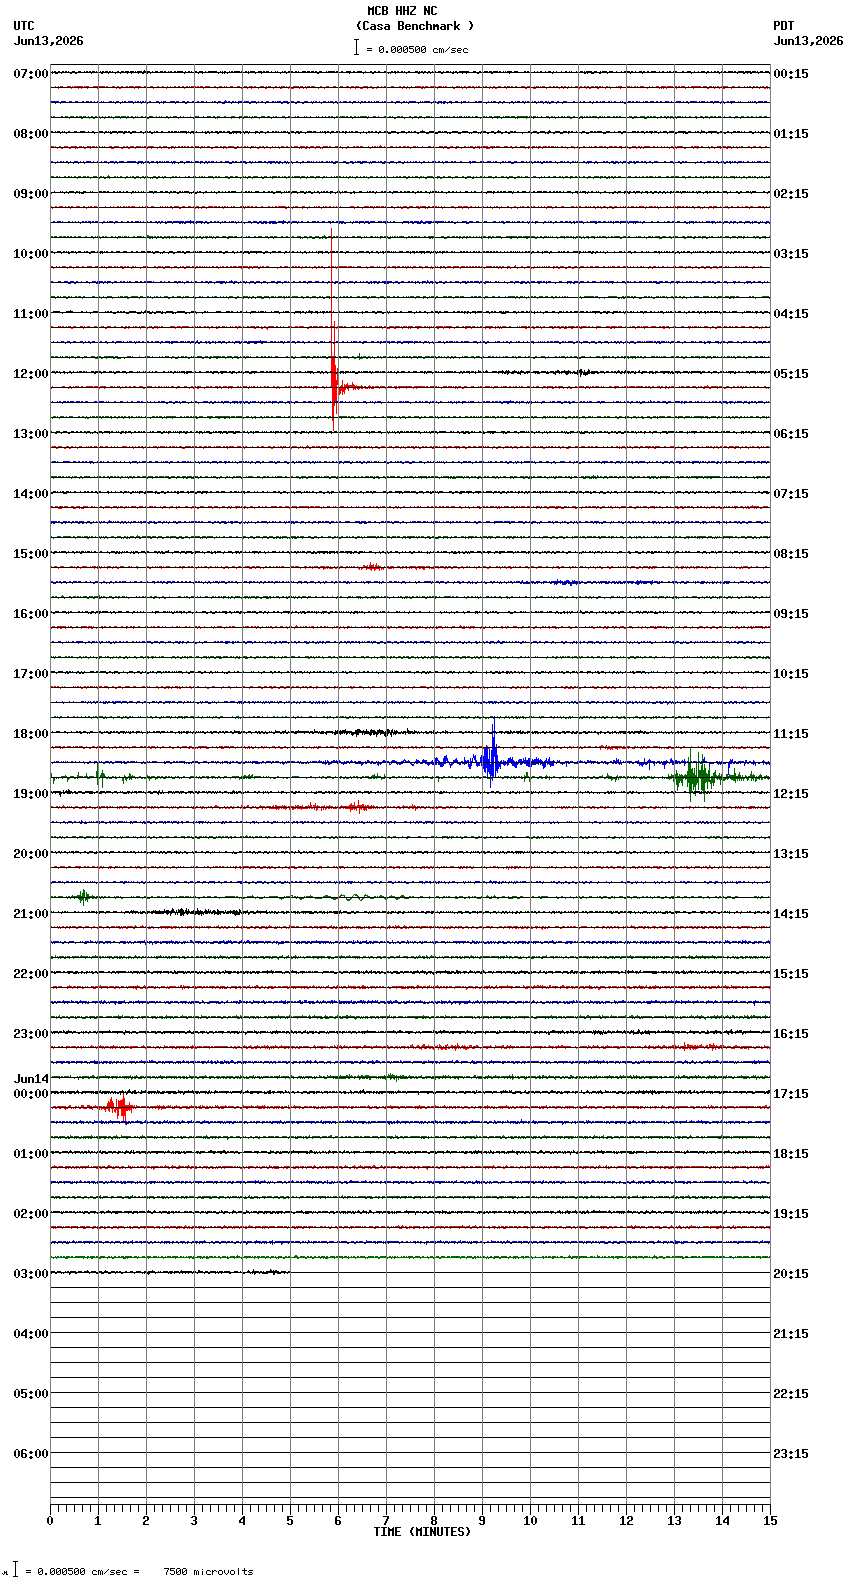Click the '09:00' UTC row label

tap(31, 194)
